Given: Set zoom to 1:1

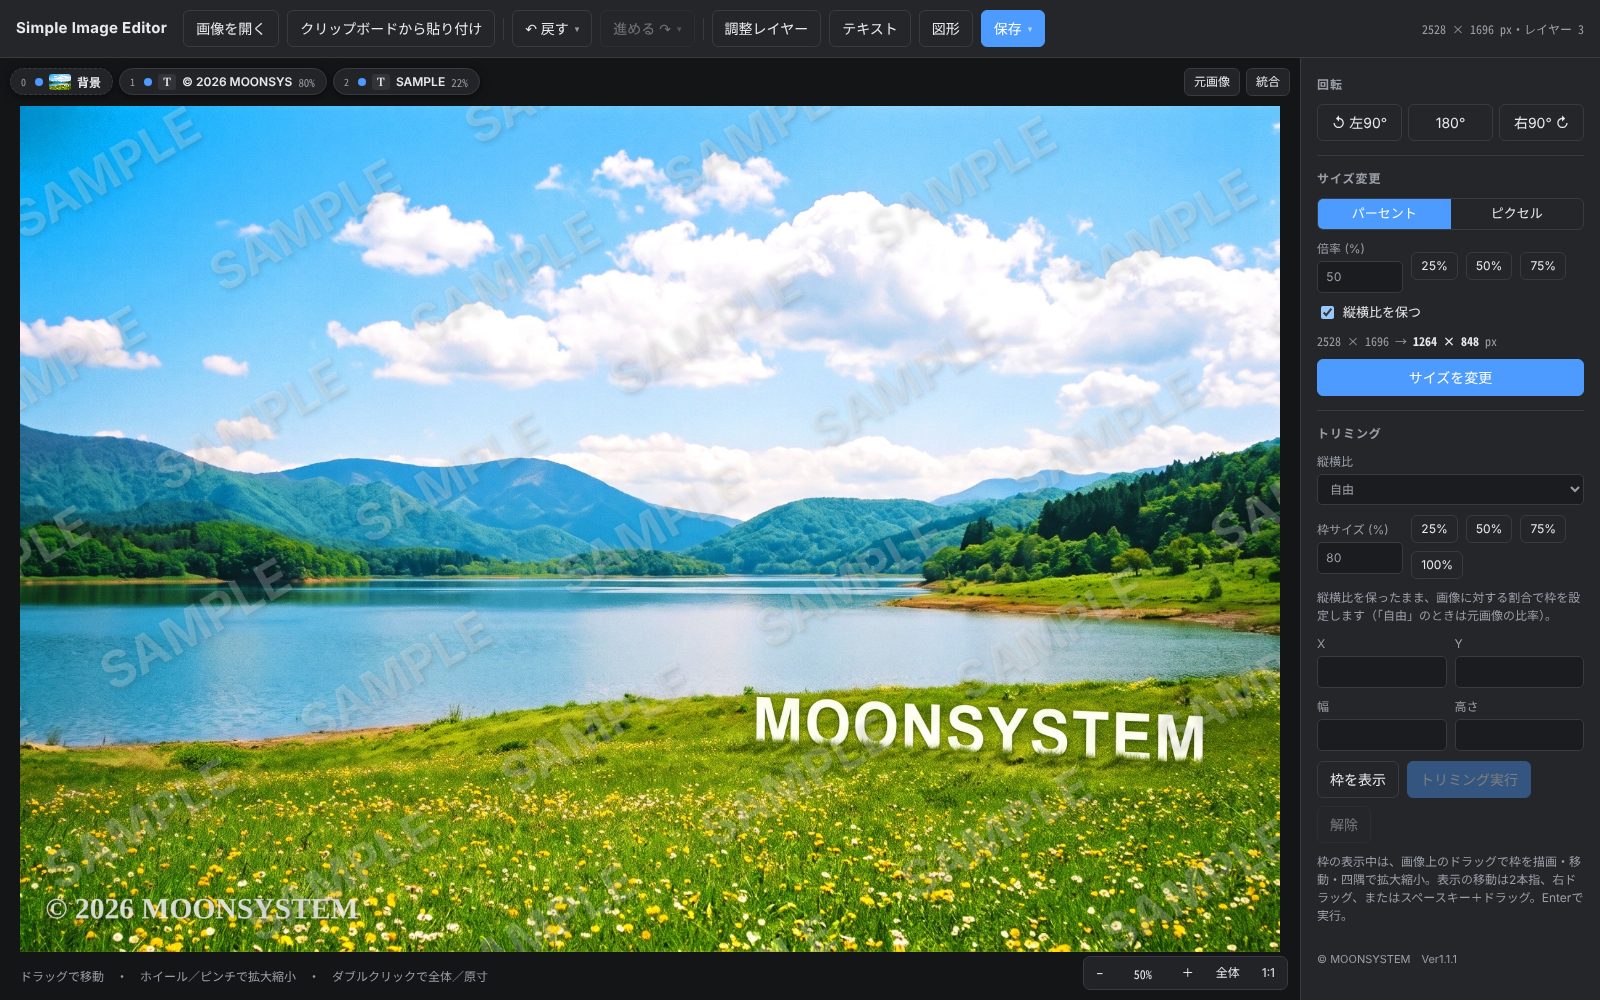Looking at the screenshot, I should [1268, 973].
